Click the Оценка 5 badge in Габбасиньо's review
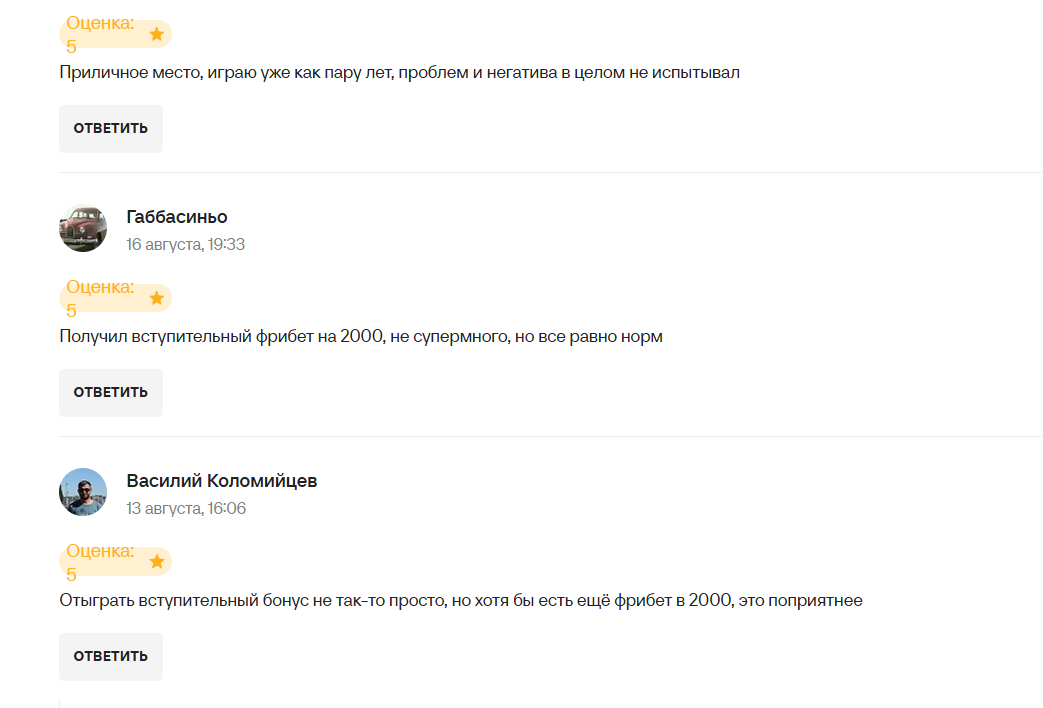Image resolution: width=1043 pixels, height=708 pixels. pyautogui.click(x=116, y=298)
